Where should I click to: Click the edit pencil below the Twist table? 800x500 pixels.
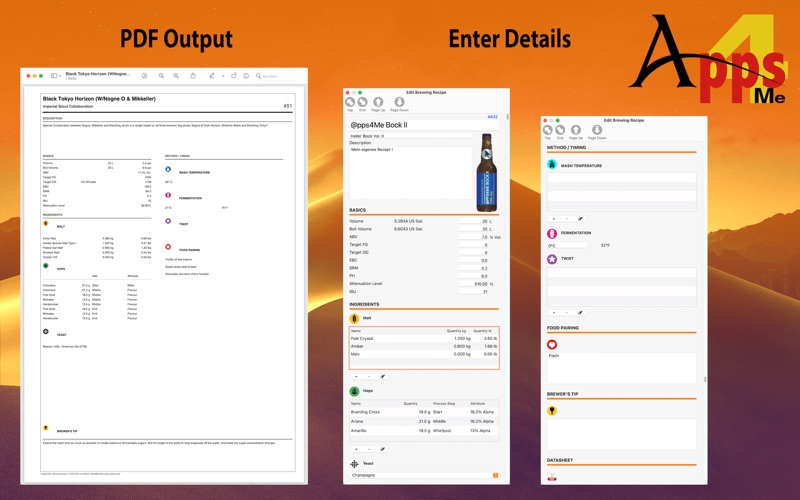click(580, 313)
